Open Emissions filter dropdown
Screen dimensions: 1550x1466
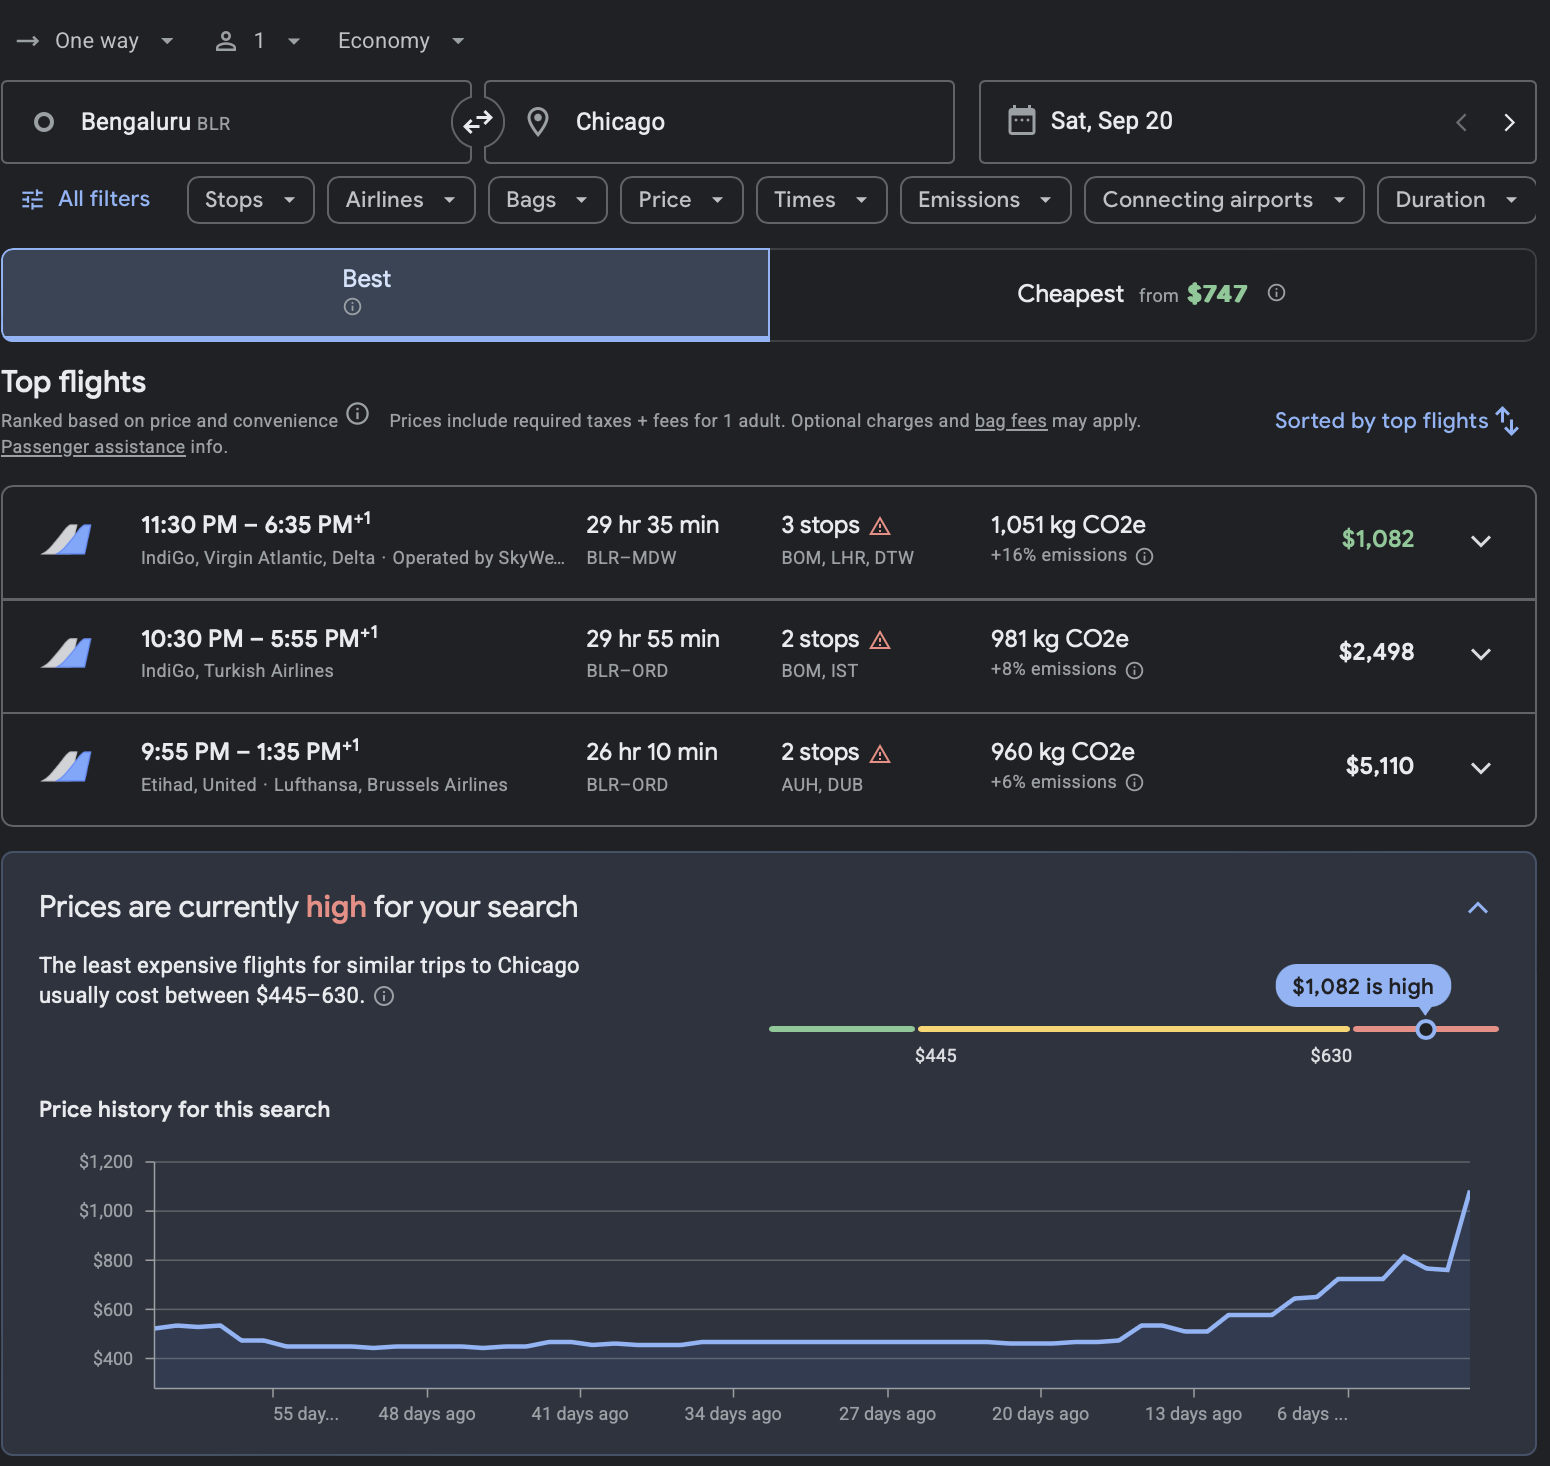coord(985,200)
